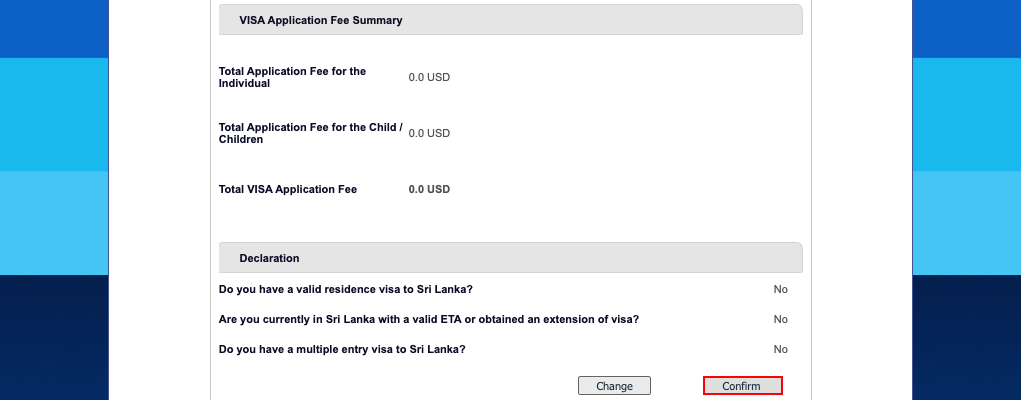Click the Confirm button
1021x400 pixels.
(x=742, y=386)
